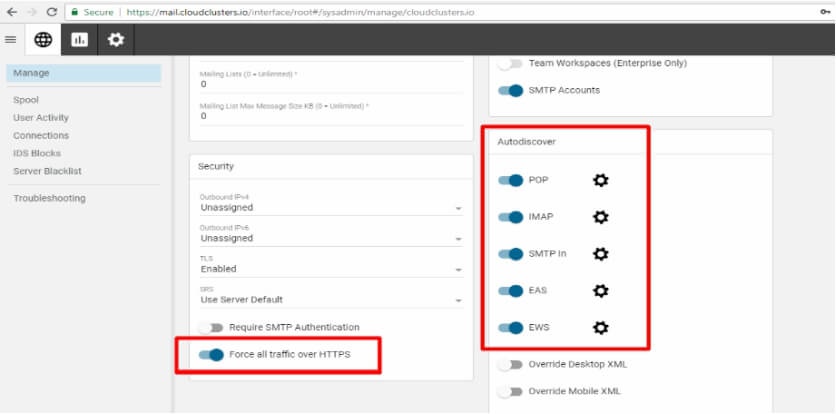The width and height of the screenshot is (836, 414).
Task: Enable Require SMTP Authentication switch
Action: [211, 328]
